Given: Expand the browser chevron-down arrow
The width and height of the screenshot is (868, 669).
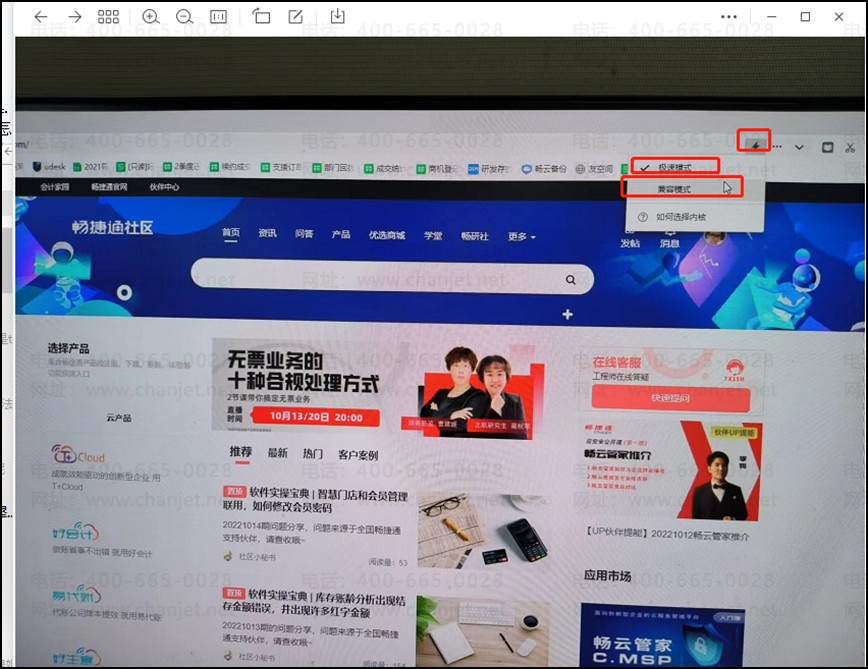Looking at the screenshot, I should [x=799, y=147].
